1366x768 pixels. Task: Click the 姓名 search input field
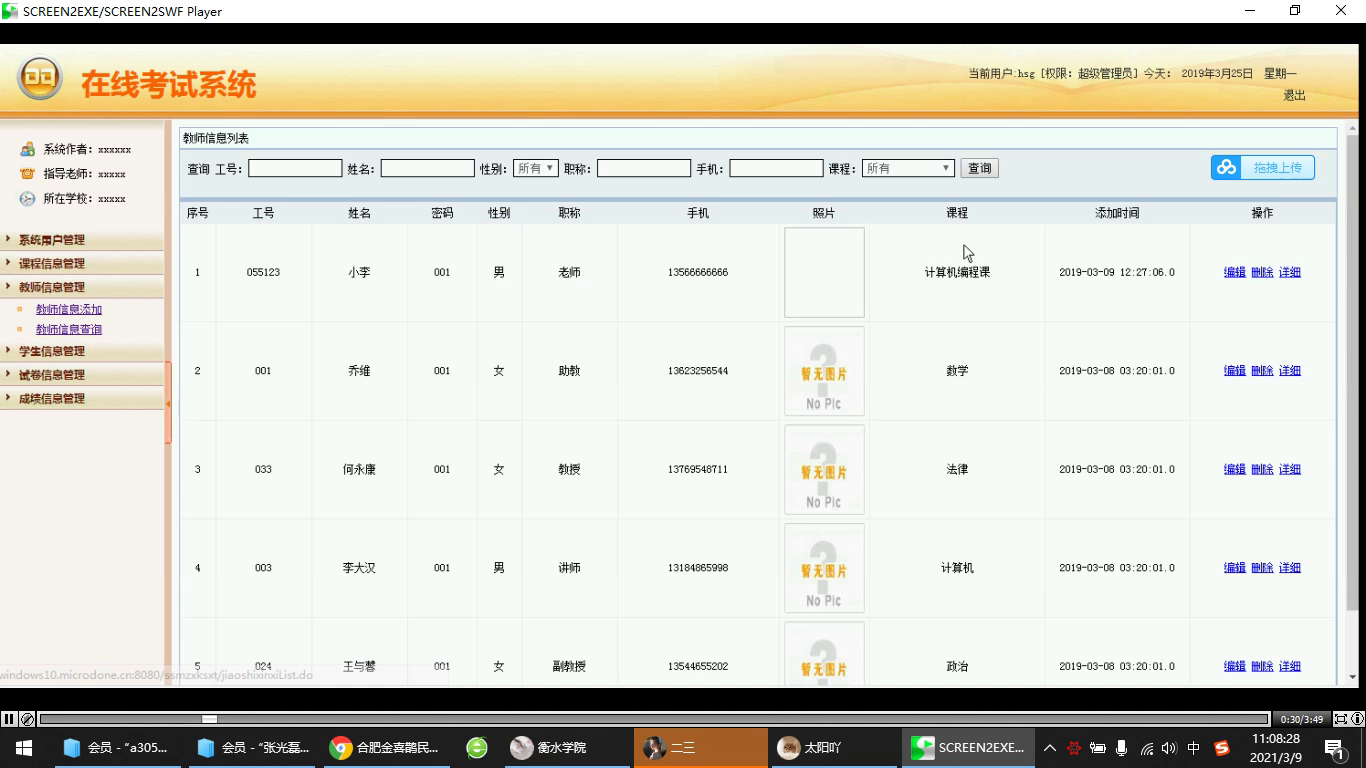[x=427, y=168]
